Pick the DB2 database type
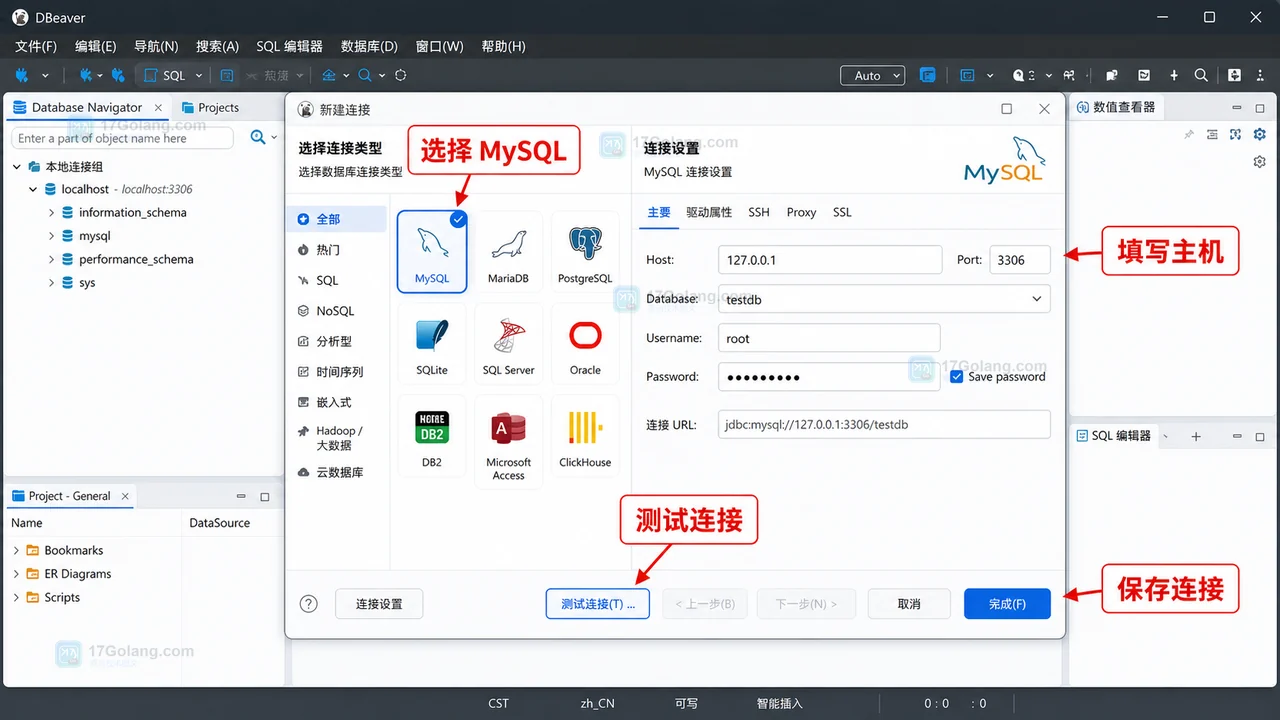 [x=432, y=438]
